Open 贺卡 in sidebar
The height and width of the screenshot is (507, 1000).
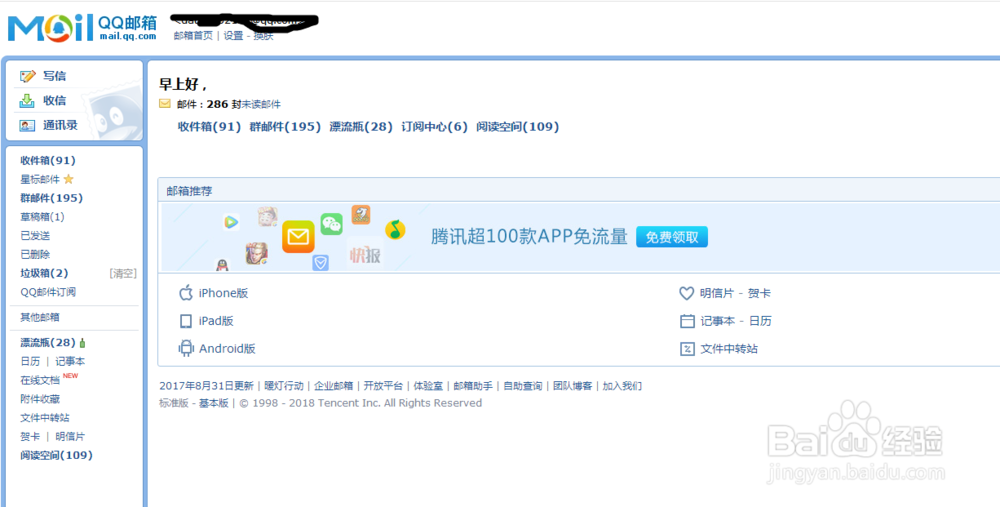click(x=30, y=437)
